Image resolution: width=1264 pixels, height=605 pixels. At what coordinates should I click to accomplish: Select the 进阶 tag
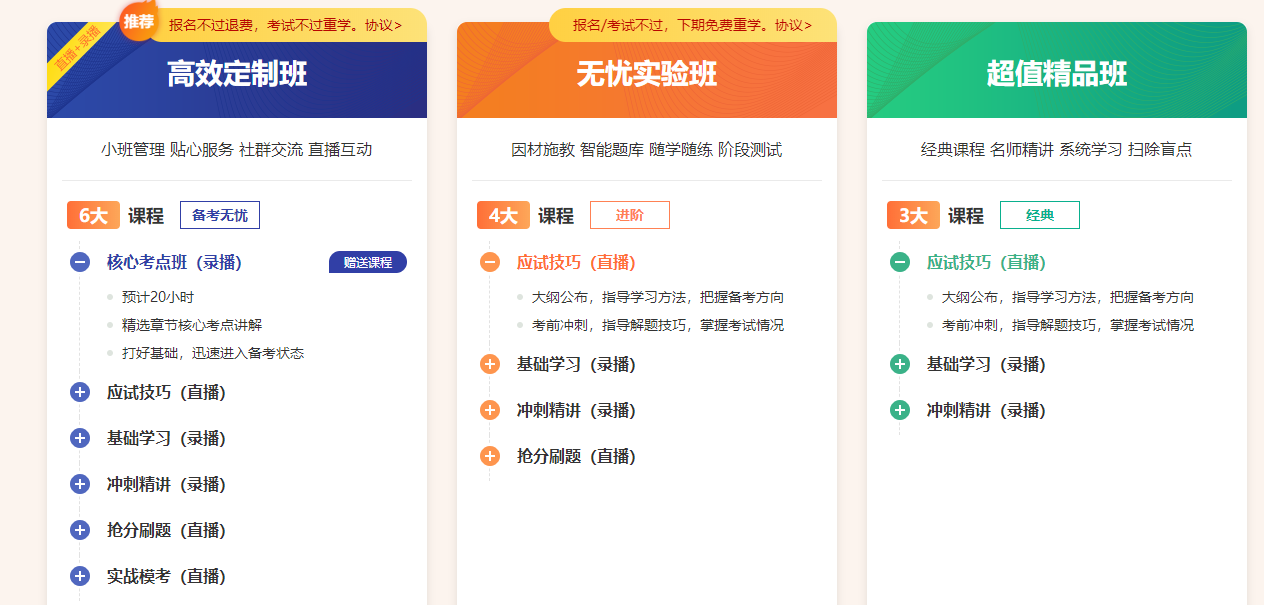coord(630,215)
